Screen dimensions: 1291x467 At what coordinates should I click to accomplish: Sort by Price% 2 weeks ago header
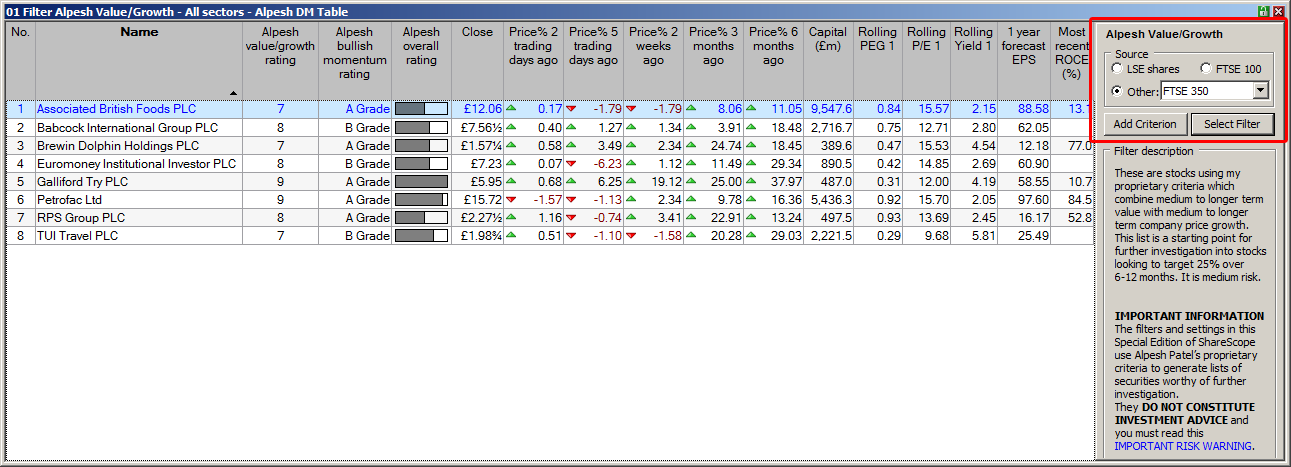[653, 60]
